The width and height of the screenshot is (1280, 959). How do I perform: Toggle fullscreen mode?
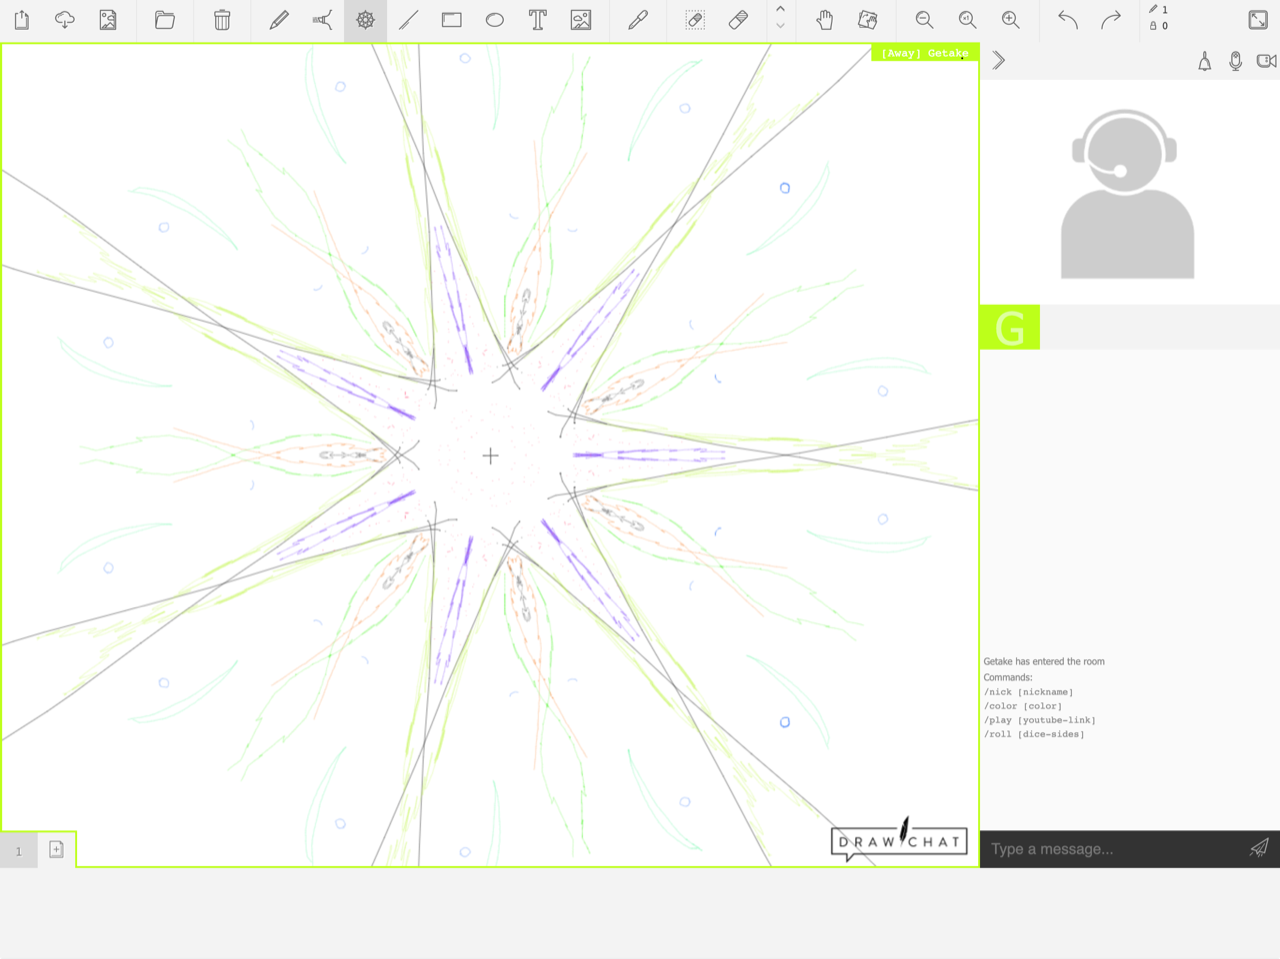pyautogui.click(x=1258, y=20)
